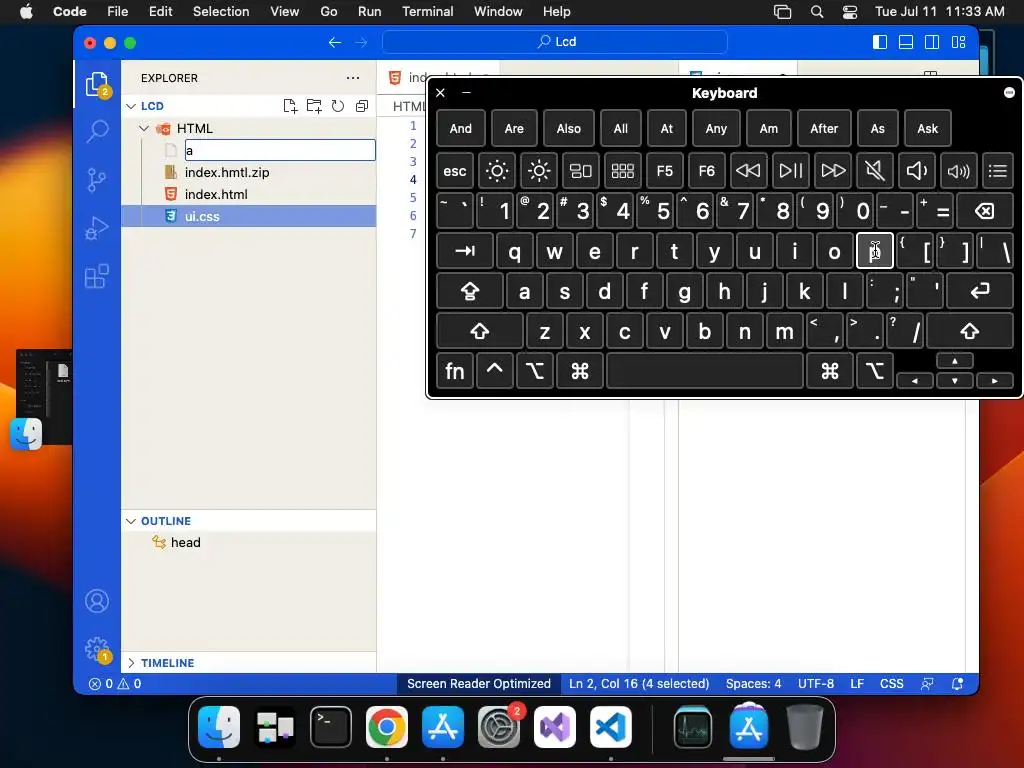Click the esc key

pos(455,171)
